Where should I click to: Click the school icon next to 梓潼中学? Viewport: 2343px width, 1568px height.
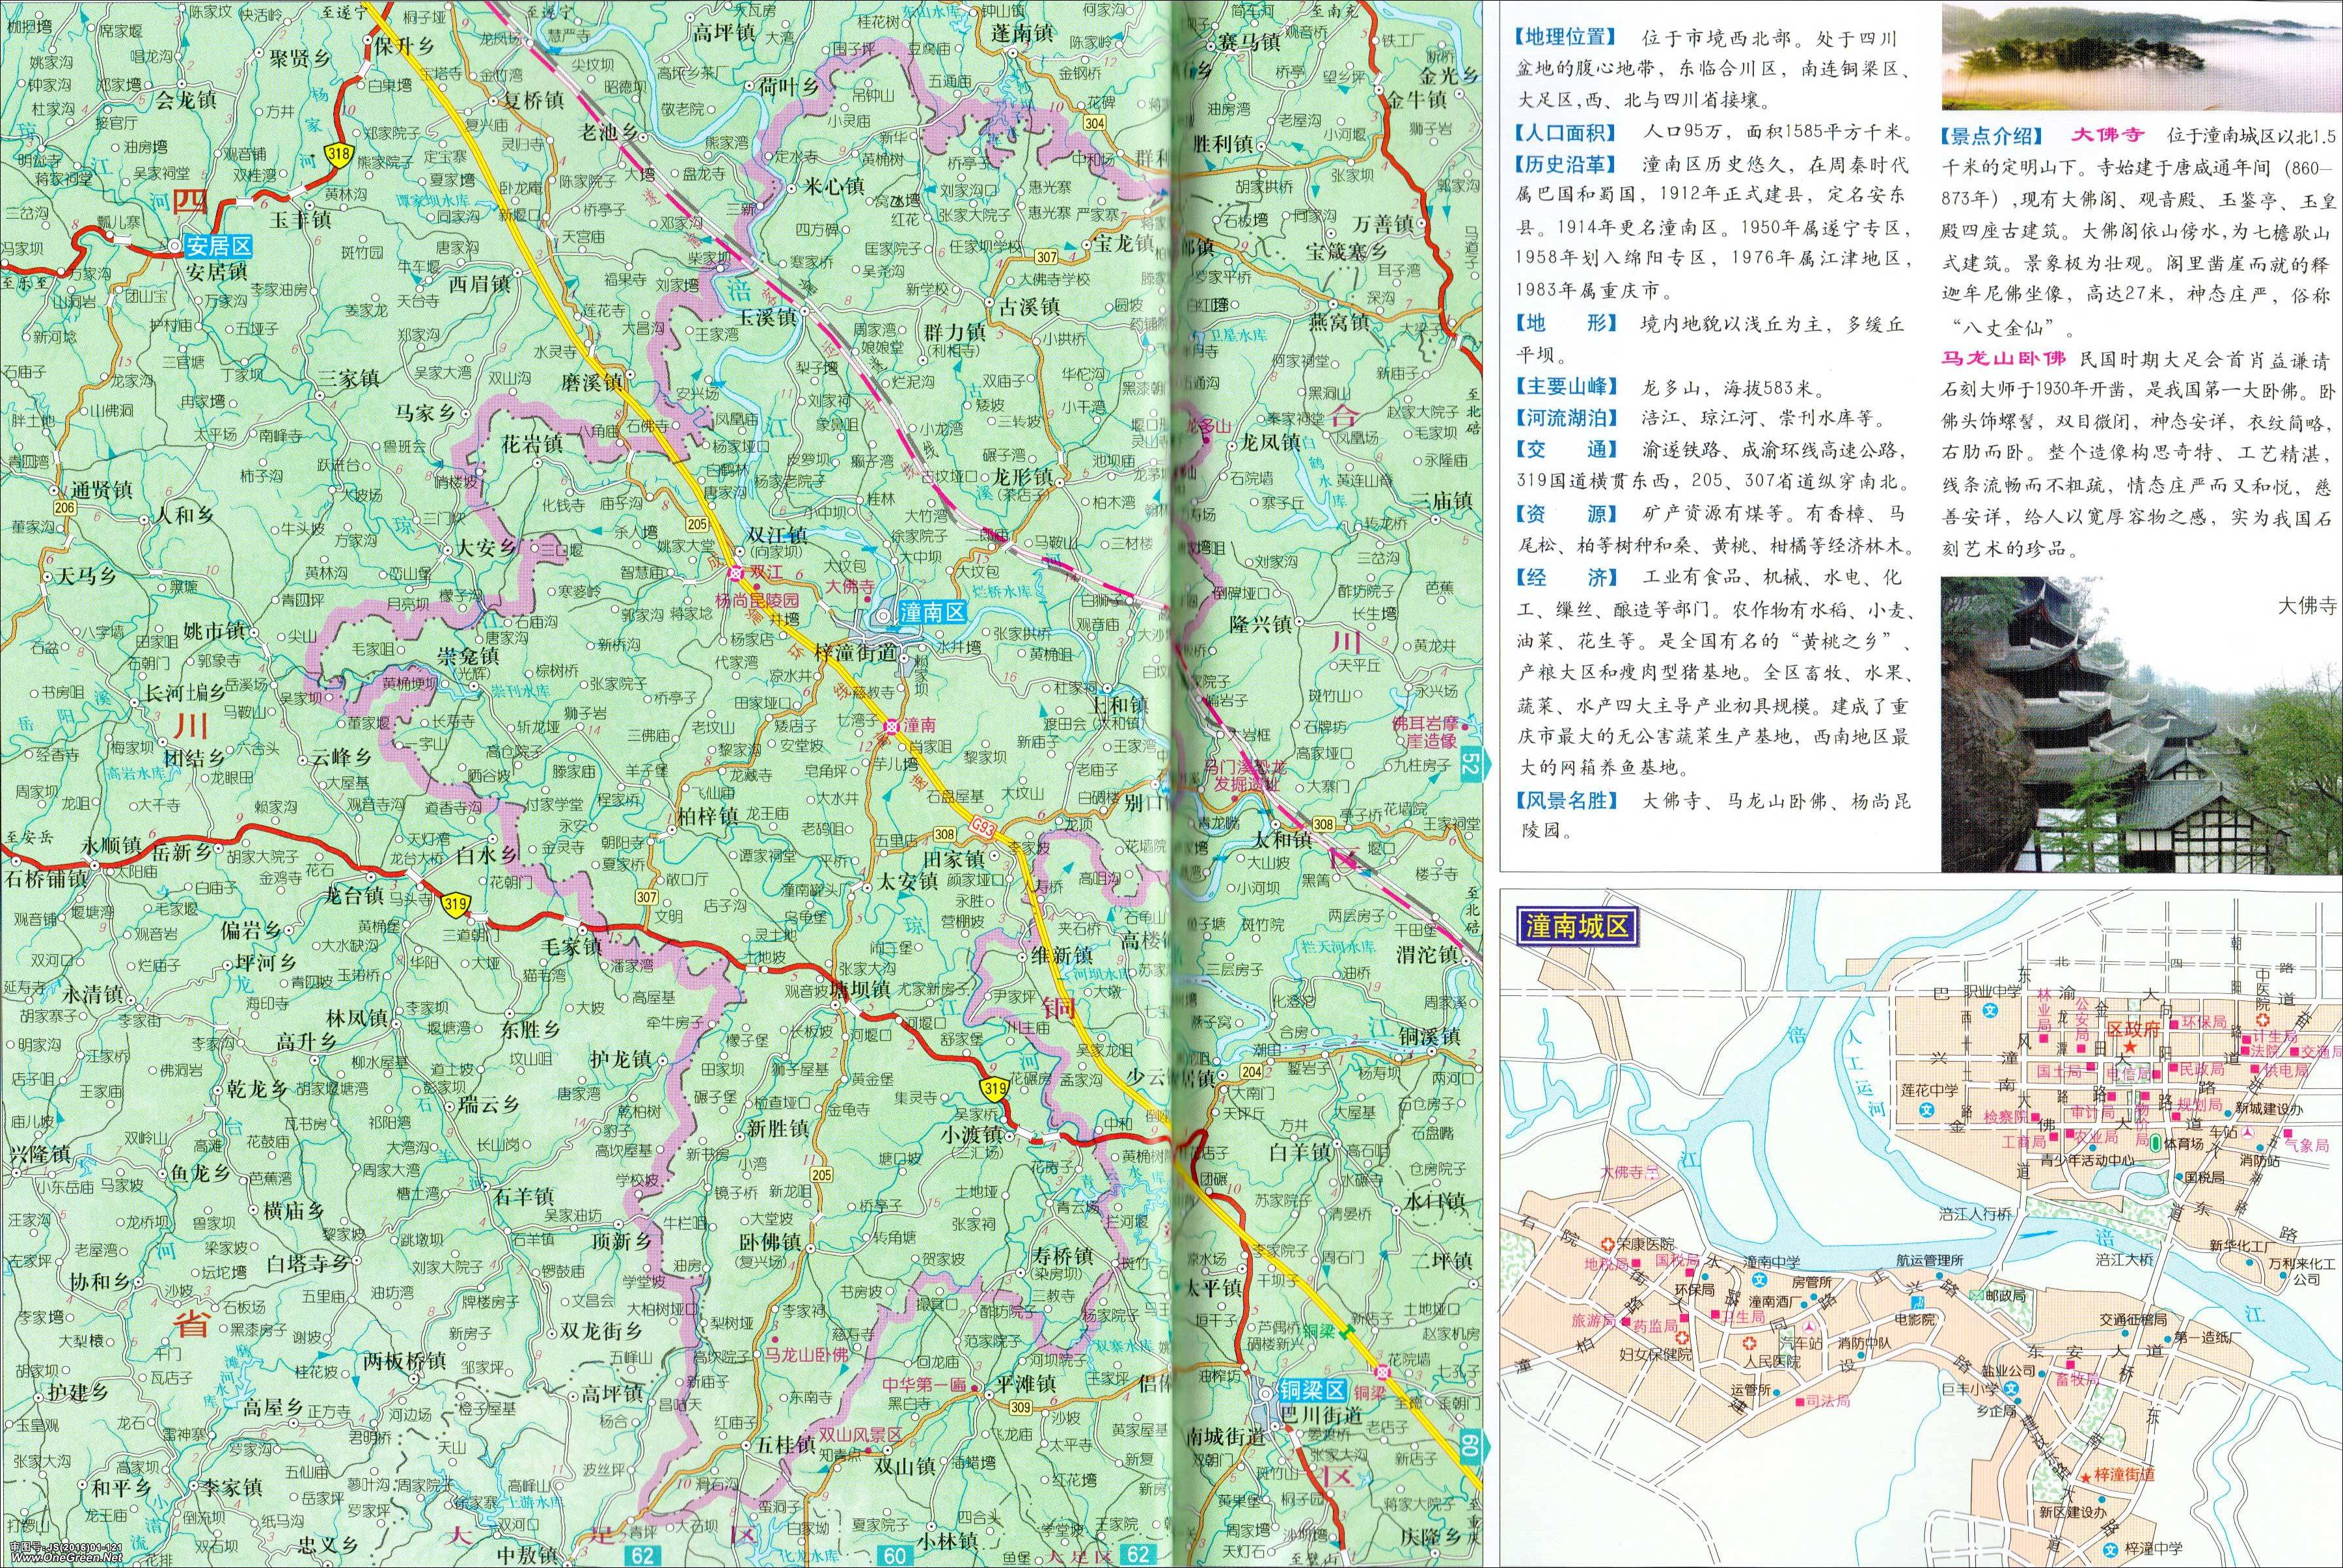point(2110,1550)
